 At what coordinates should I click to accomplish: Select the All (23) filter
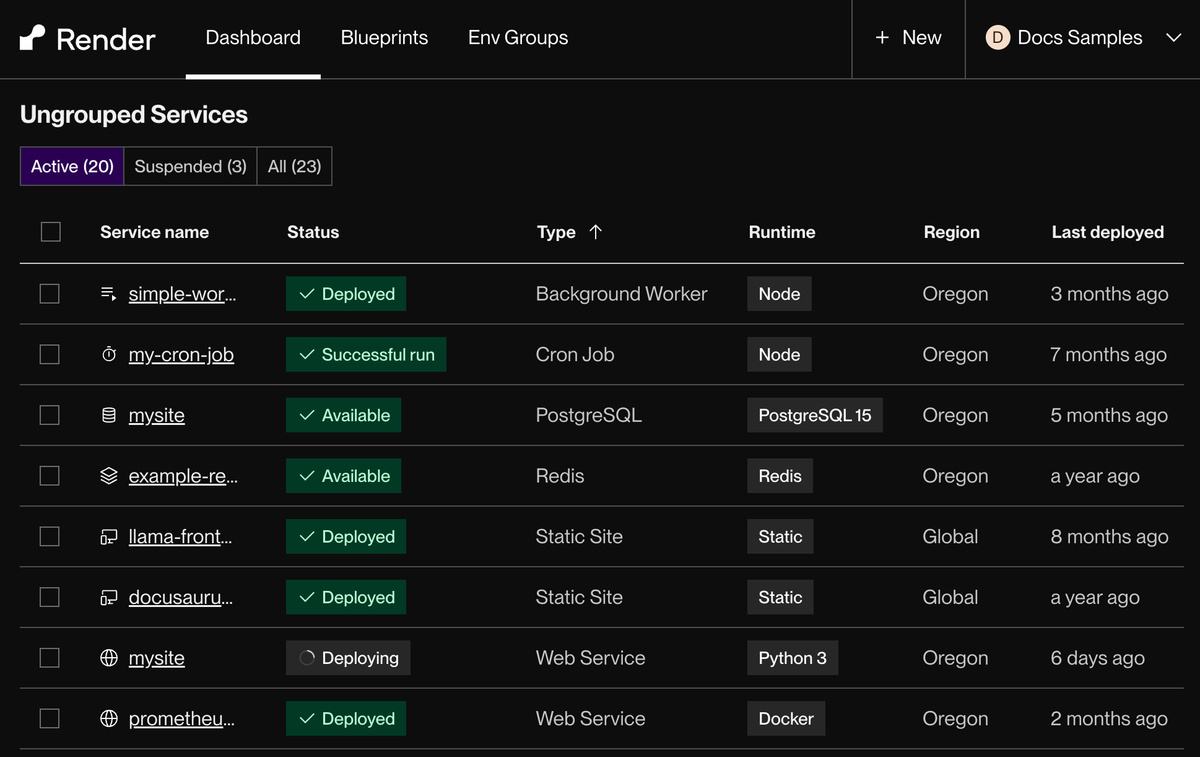[294, 167]
